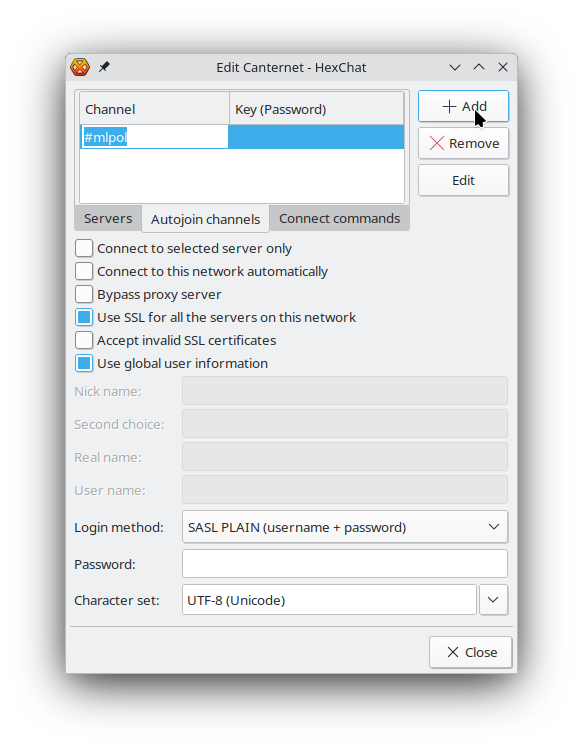Image resolution: width=583 pixels, height=751 pixels.
Task: Click the minimize chevron in title bar
Action: [x=455, y=68]
